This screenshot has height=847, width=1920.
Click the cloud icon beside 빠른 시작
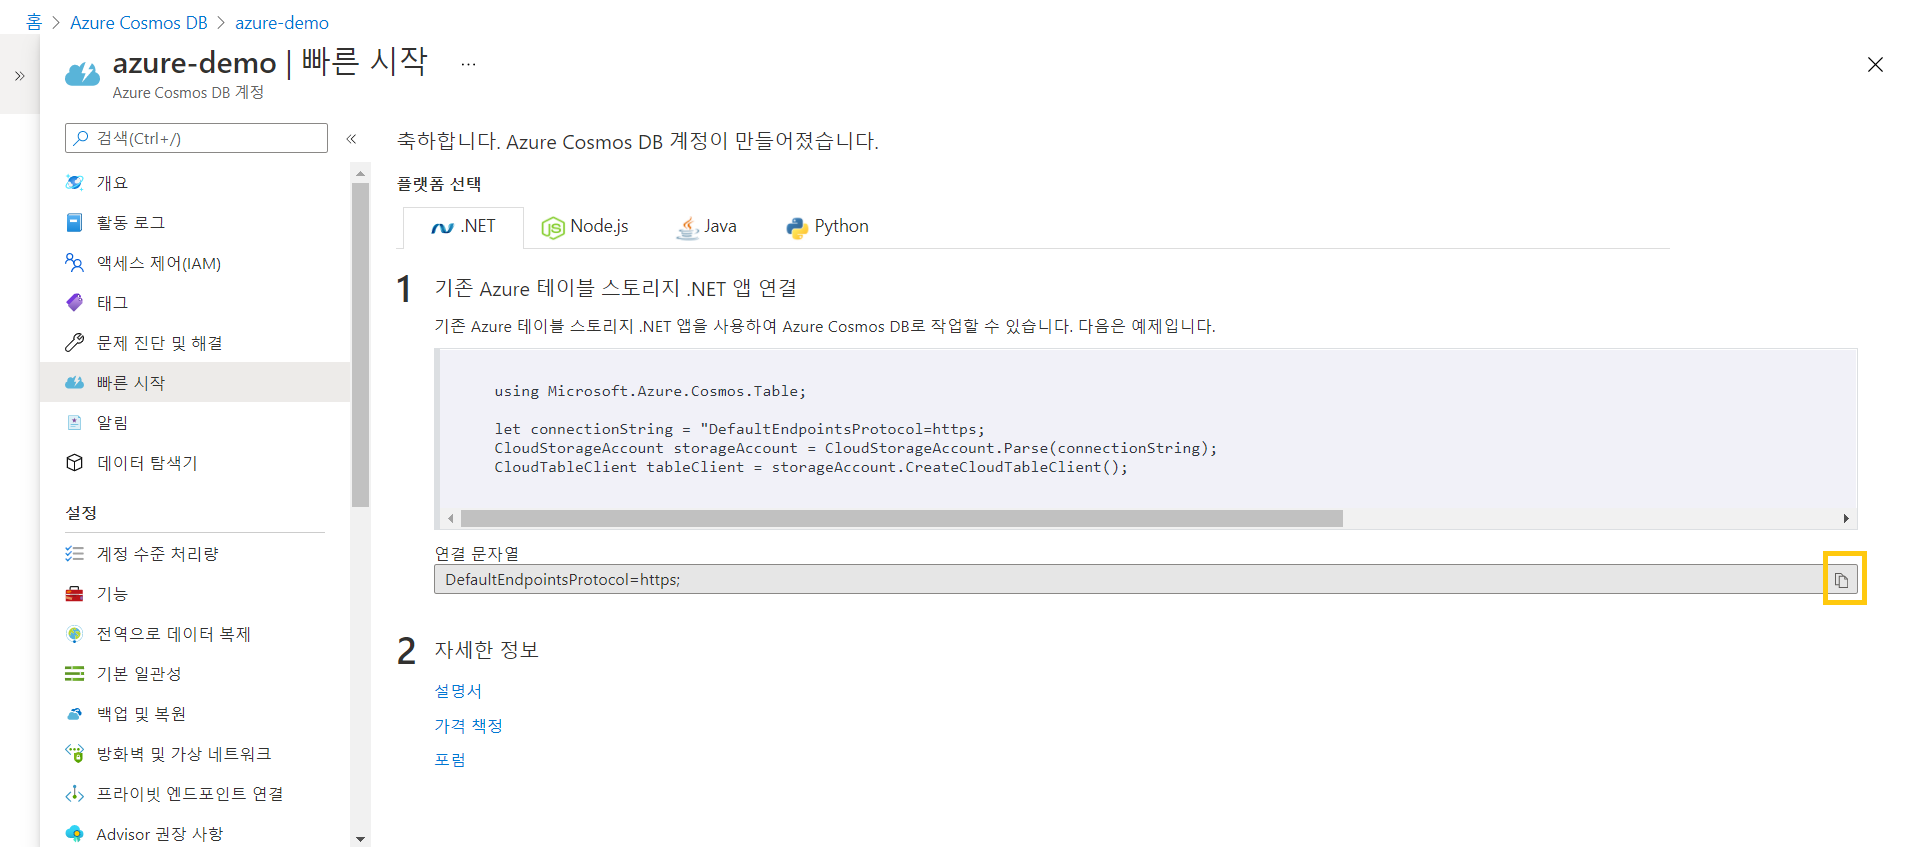74,382
